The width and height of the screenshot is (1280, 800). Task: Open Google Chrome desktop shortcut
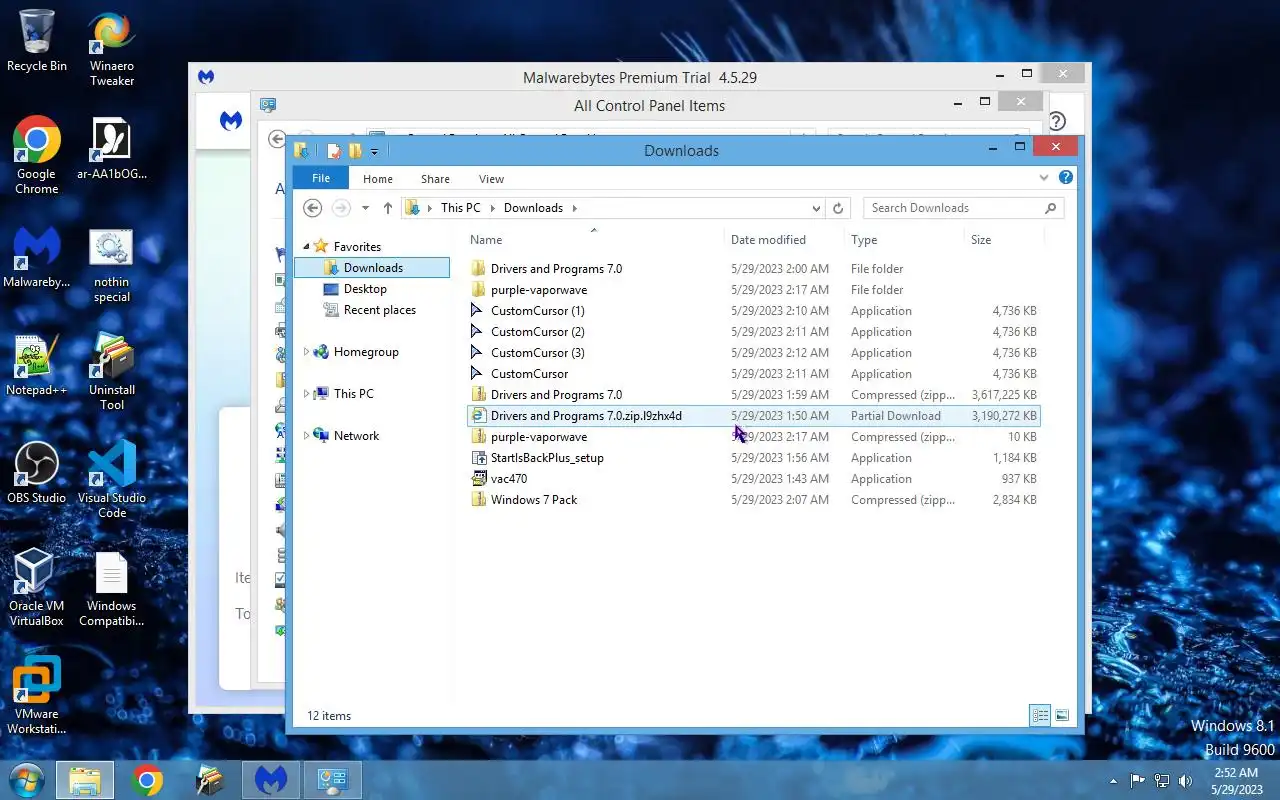point(37,156)
